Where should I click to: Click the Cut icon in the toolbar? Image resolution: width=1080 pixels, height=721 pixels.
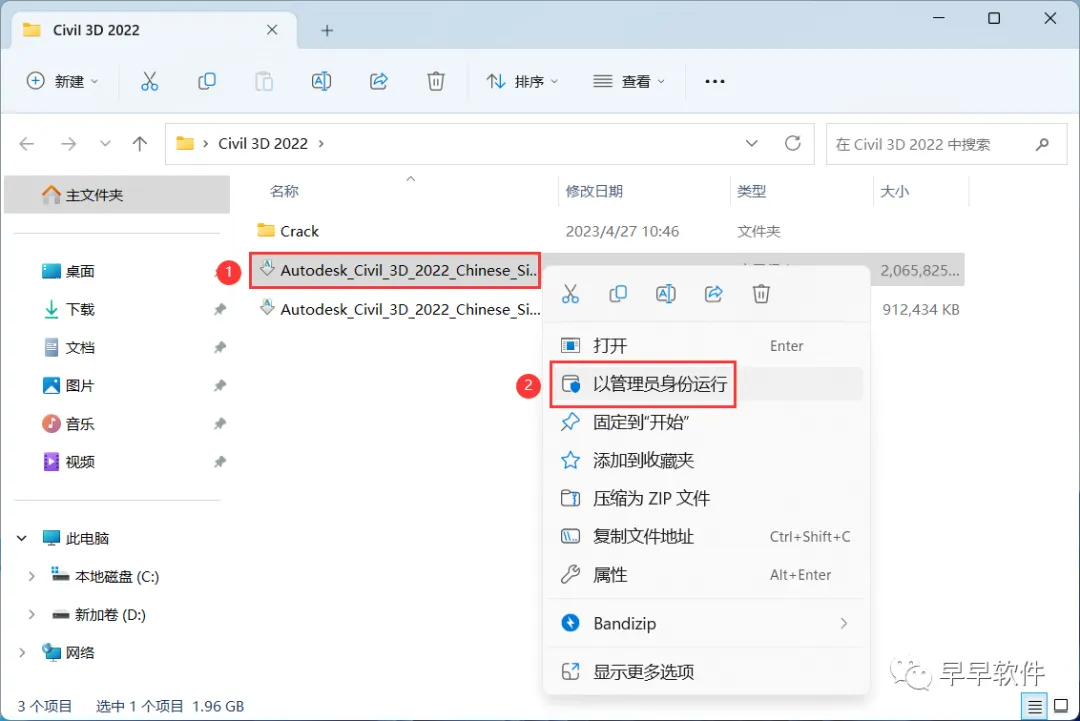pyautogui.click(x=149, y=81)
